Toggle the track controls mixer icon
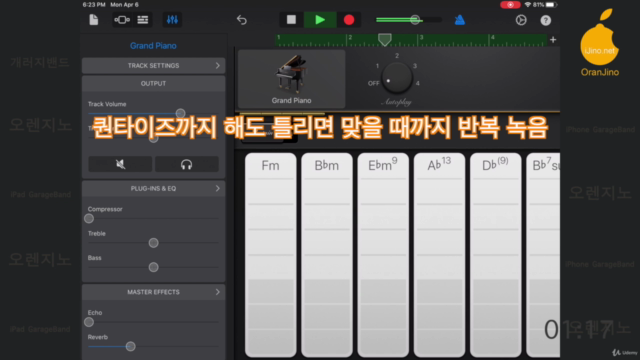 click(x=172, y=20)
